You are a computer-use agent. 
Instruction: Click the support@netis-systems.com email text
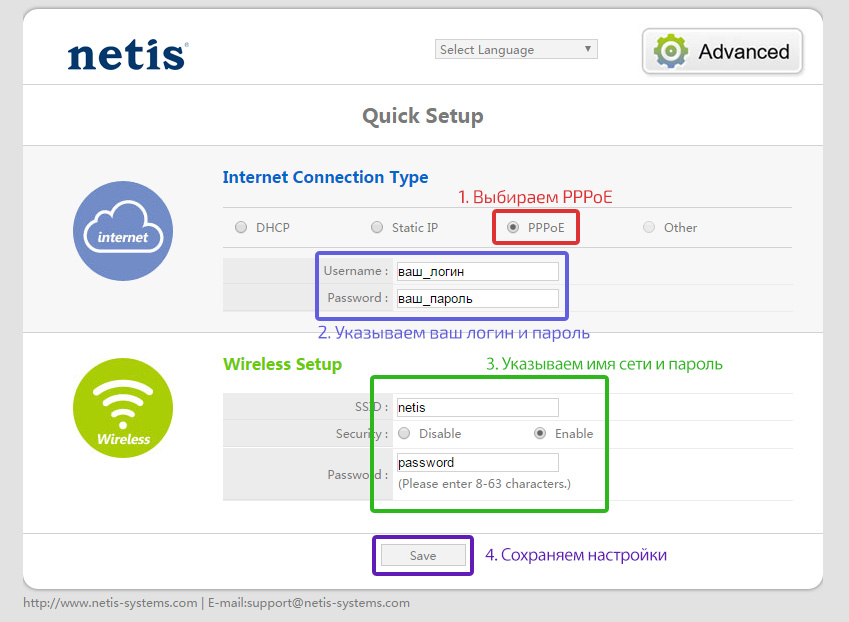tap(328, 603)
